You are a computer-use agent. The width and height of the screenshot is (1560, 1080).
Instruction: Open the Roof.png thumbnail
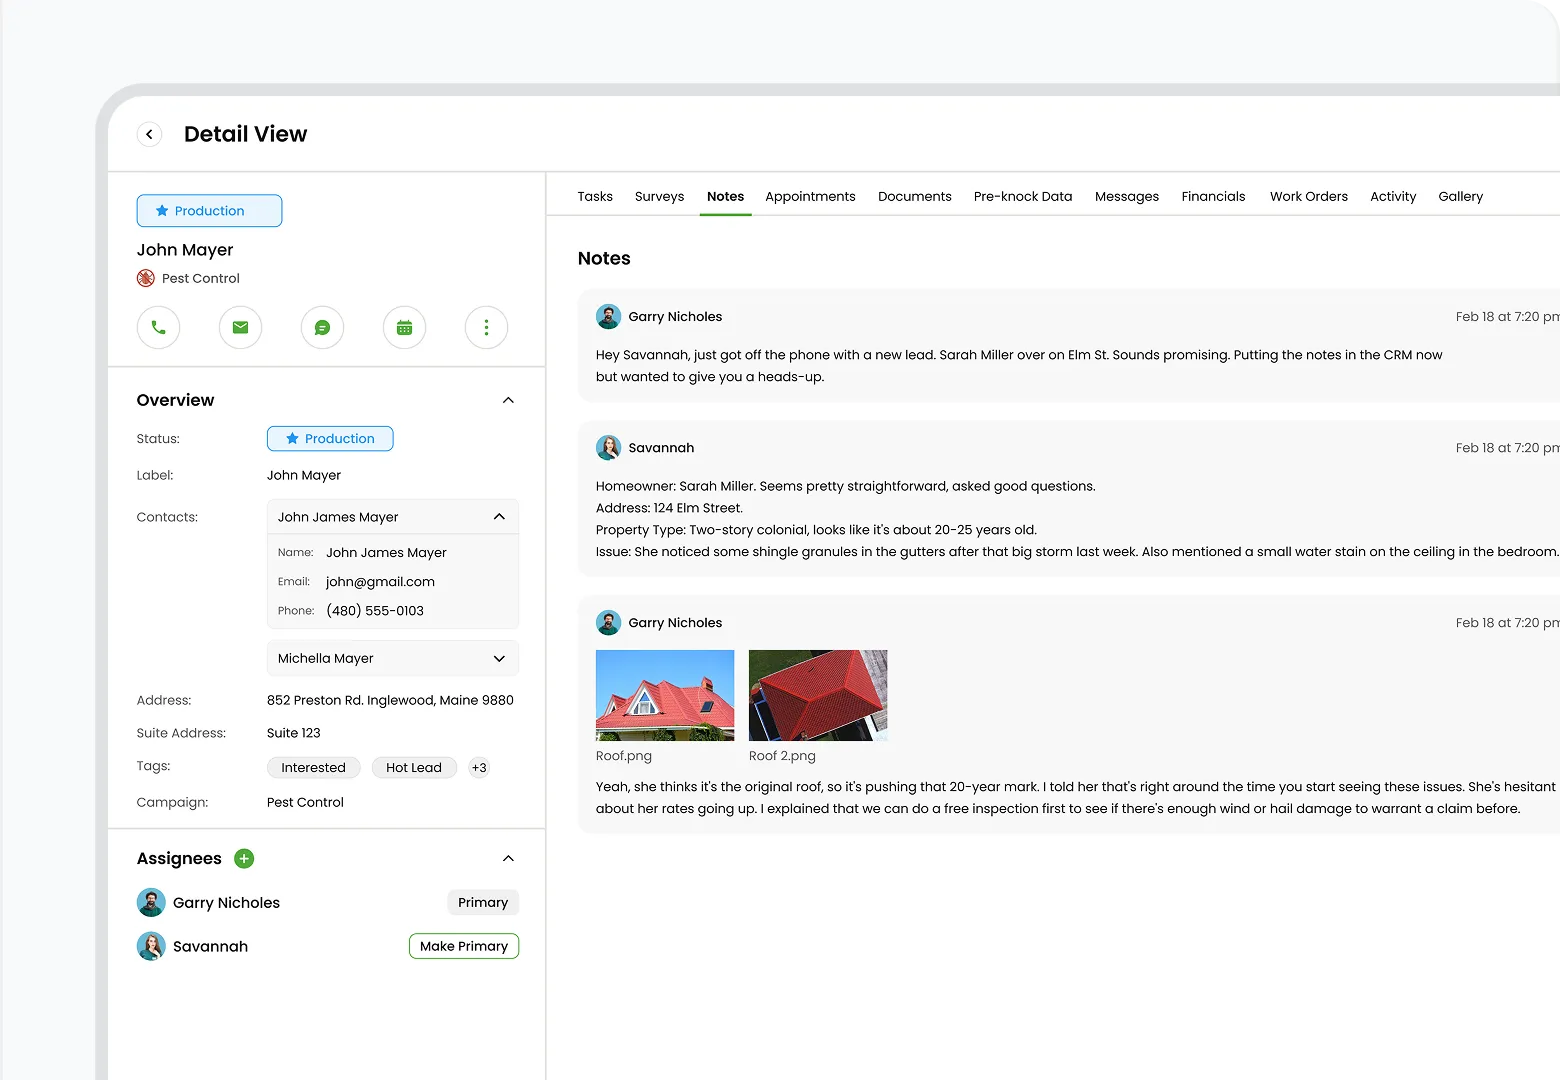tap(665, 695)
